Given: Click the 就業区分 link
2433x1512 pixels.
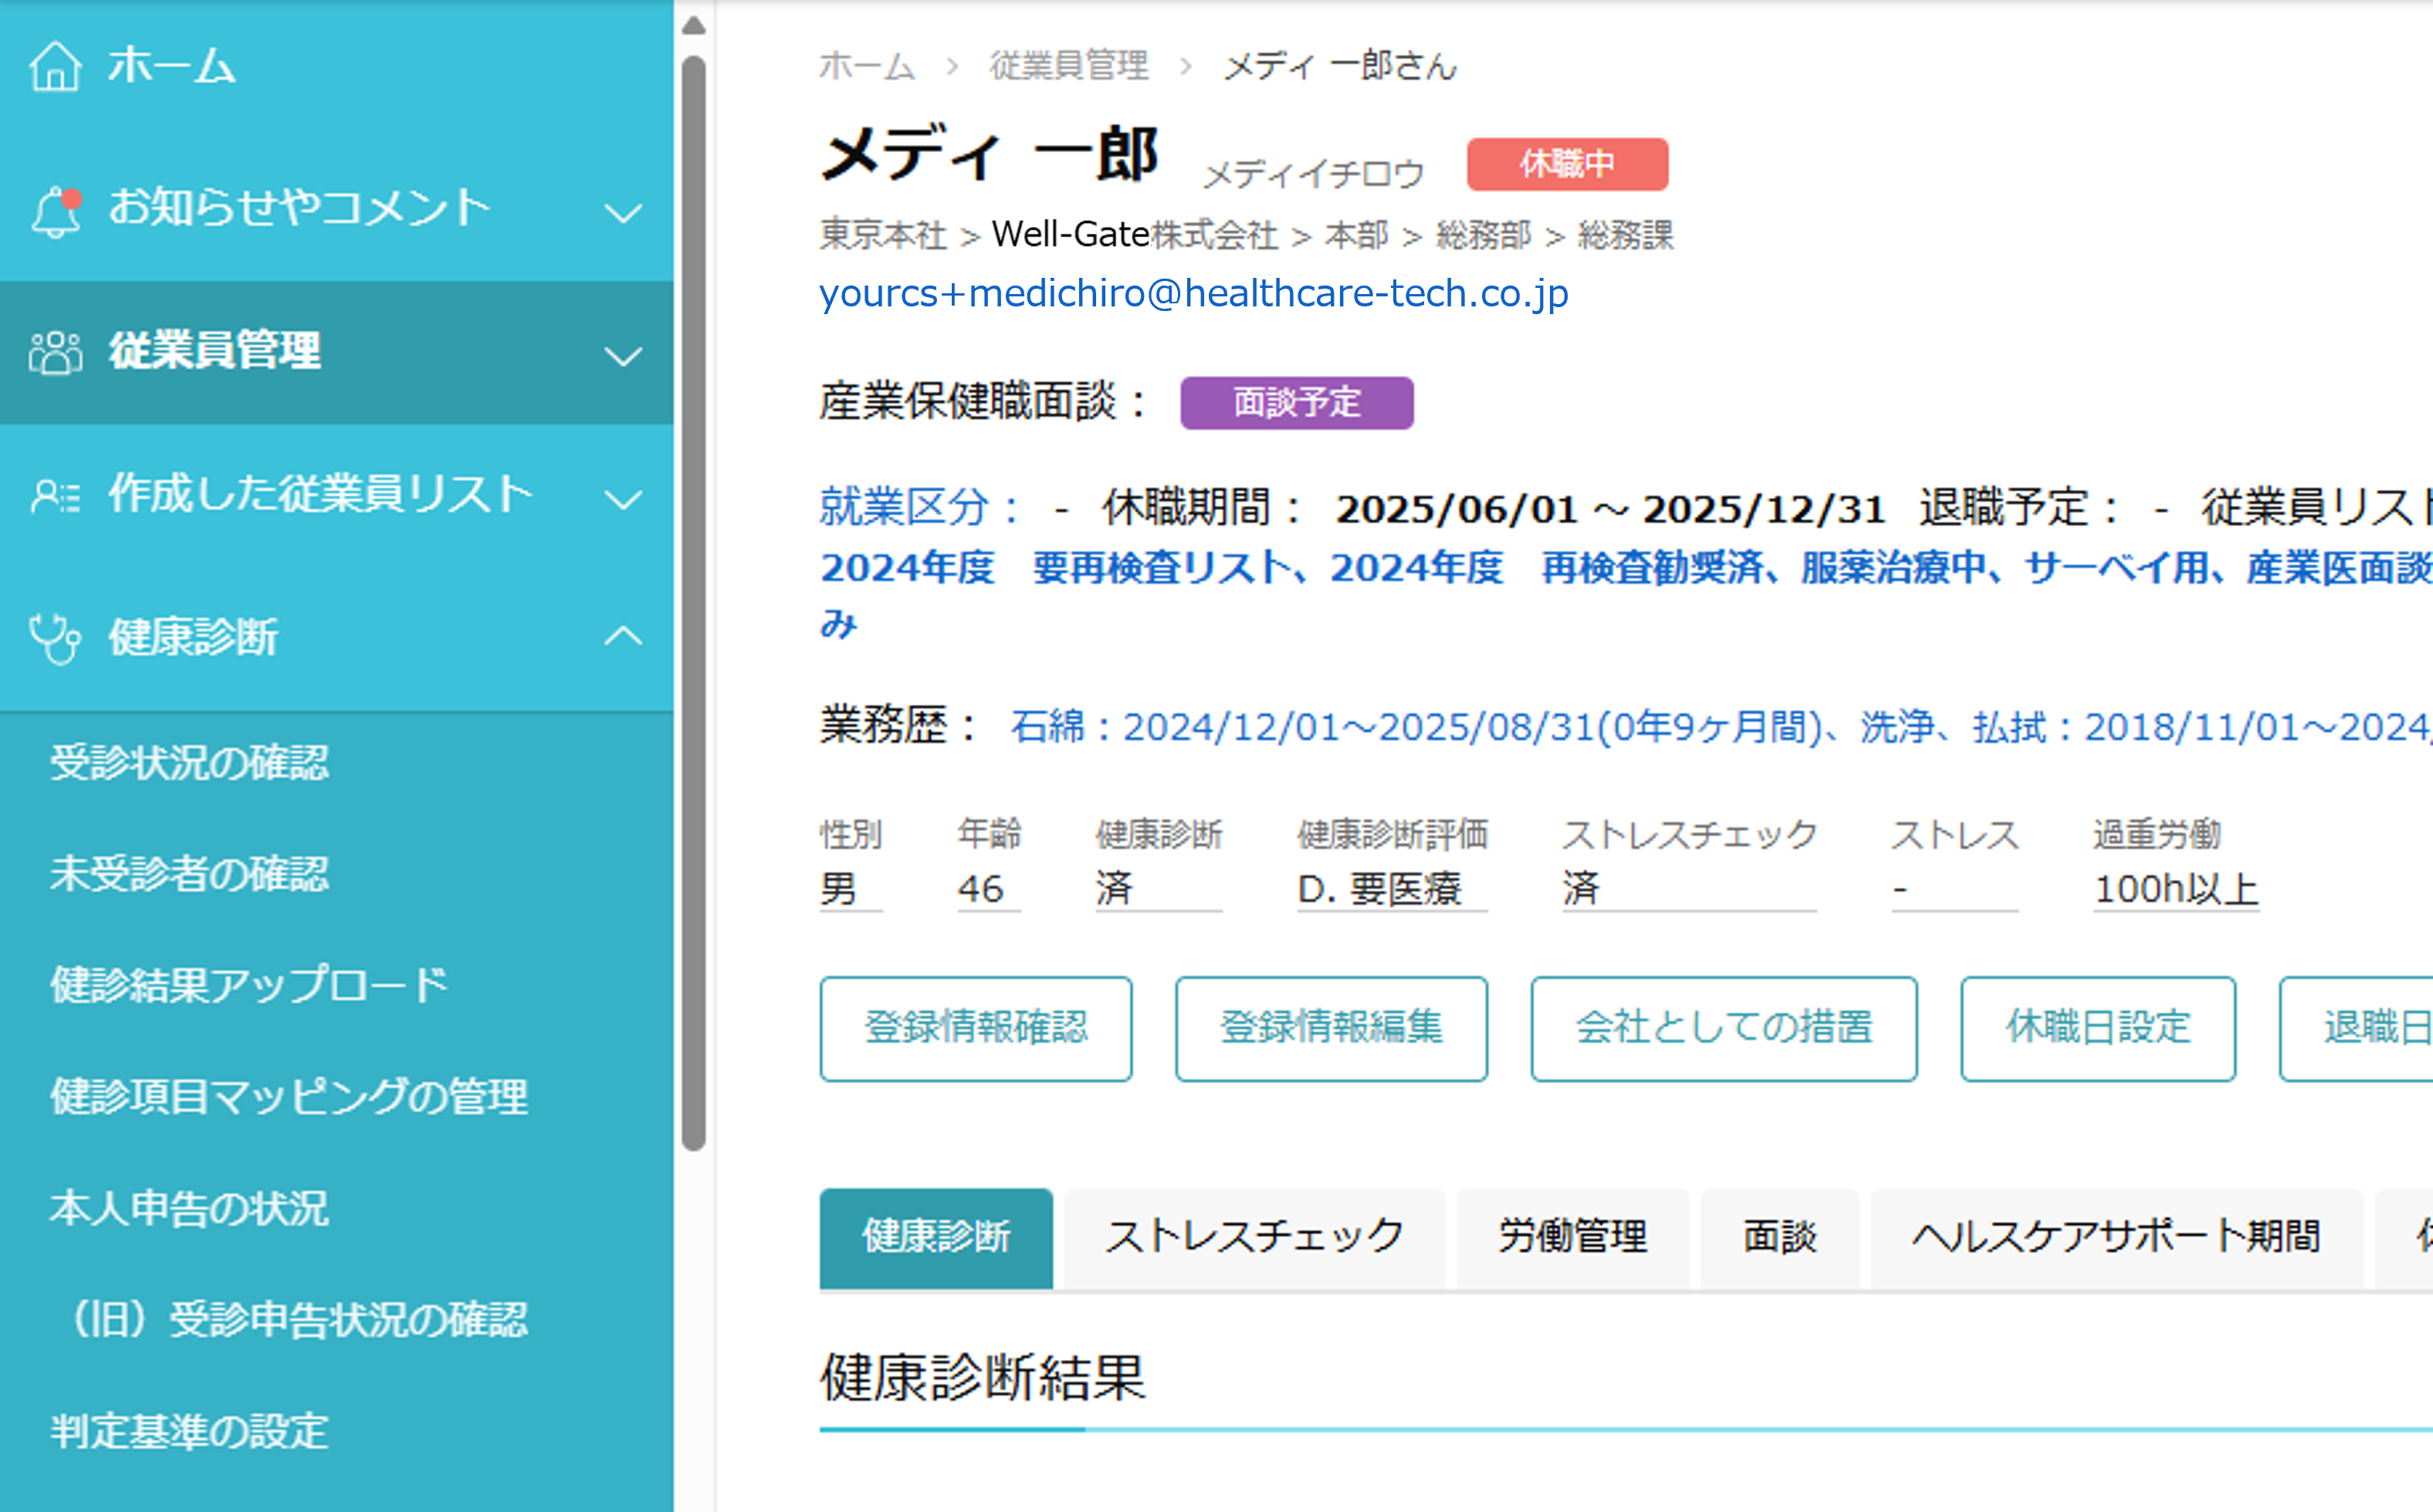Looking at the screenshot, I should [918, 507].
